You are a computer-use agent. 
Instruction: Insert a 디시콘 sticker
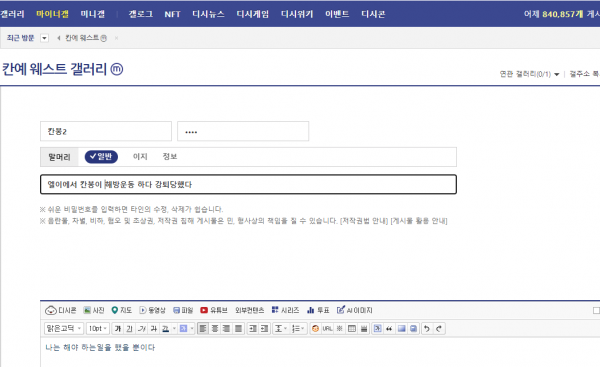point(60,310)
